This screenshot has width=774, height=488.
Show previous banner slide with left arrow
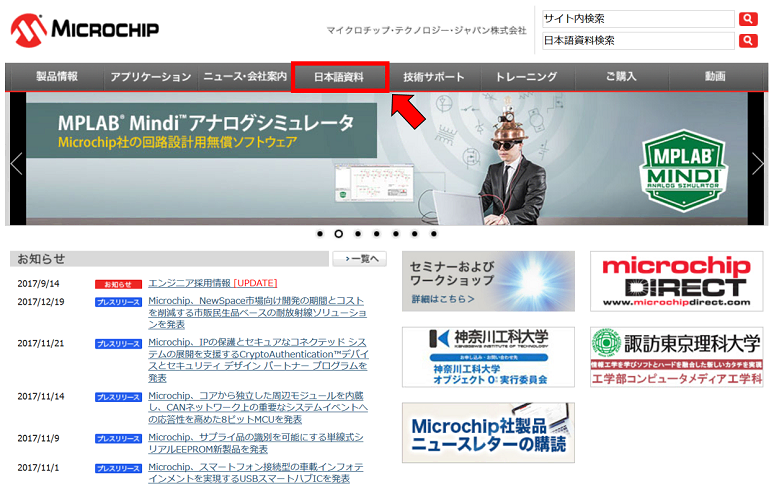[x=16, y=164]
